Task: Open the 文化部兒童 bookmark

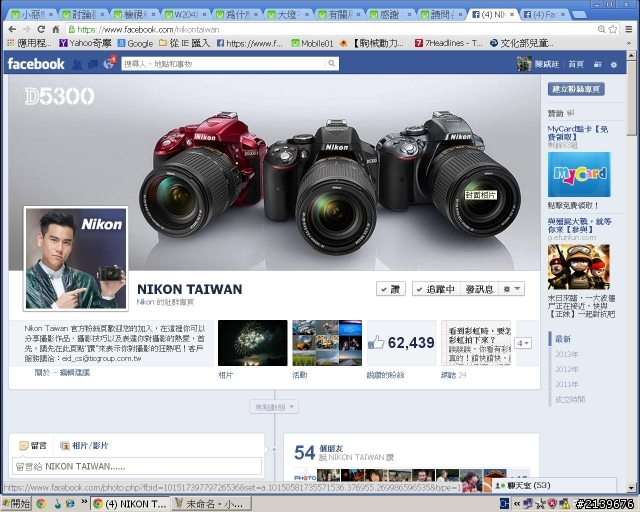Action: click(522, 43)
